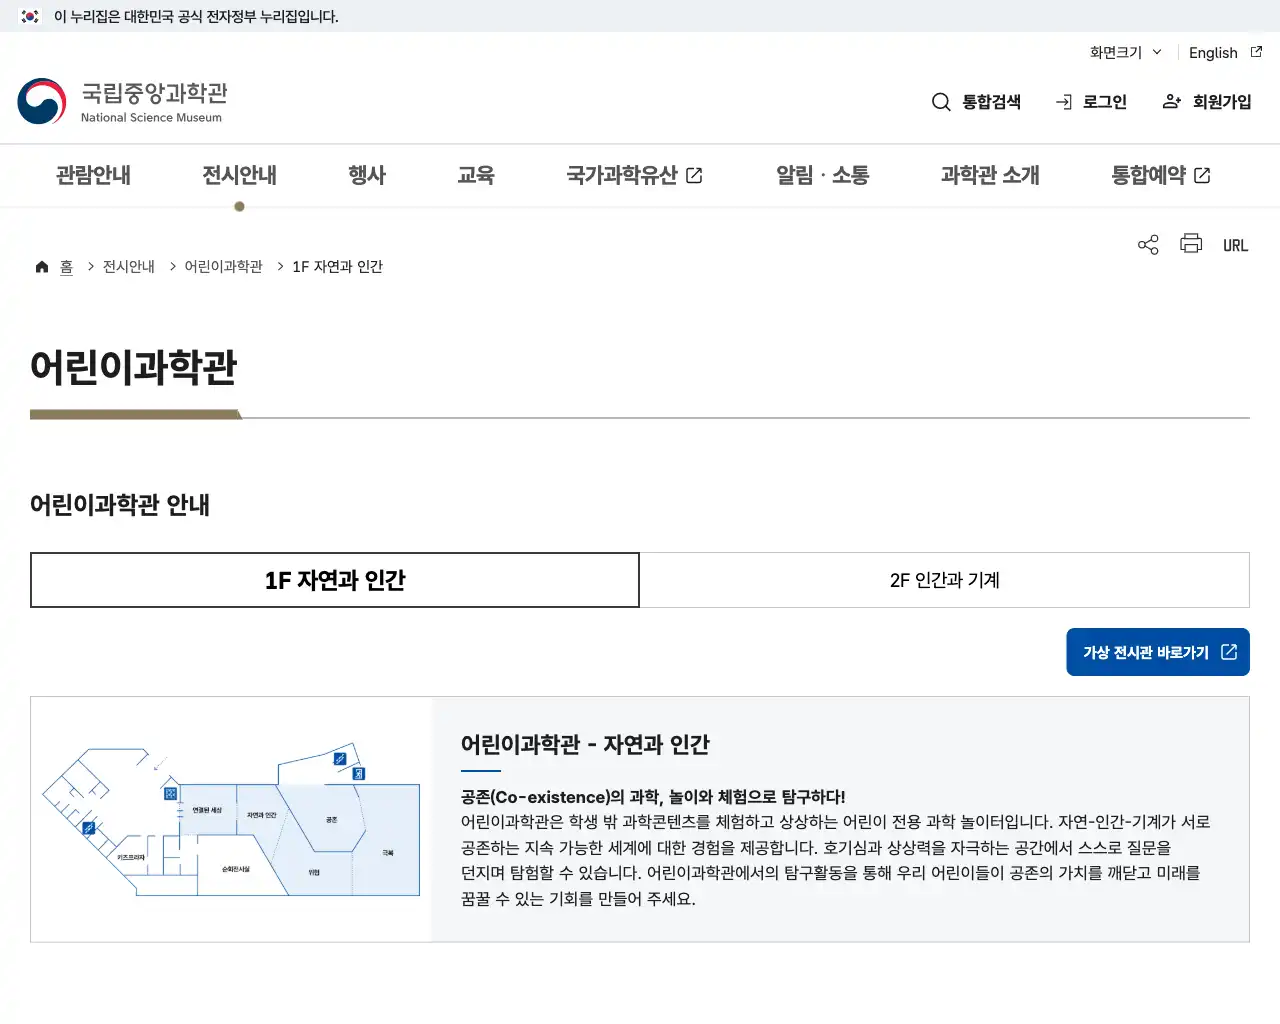Switch to the 2F 인간과 기계 tab
Screen dimensions: 1280x1024
[x=944, y=580]
